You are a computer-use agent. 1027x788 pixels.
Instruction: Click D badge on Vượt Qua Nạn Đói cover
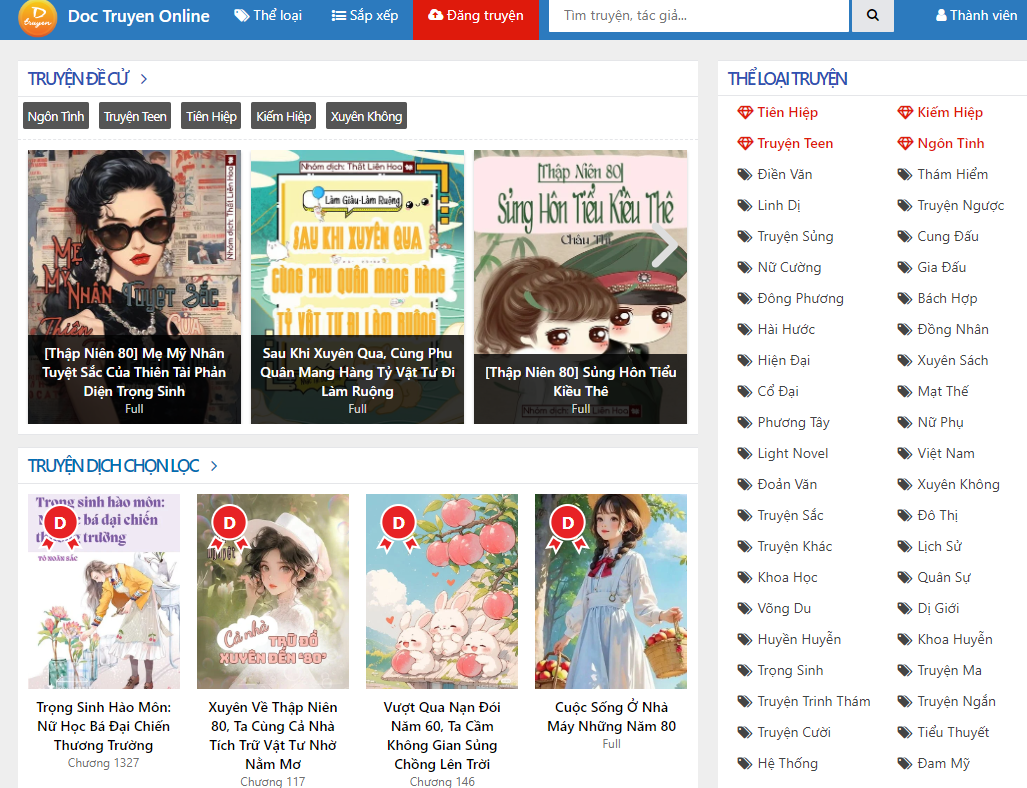(398, 527)
